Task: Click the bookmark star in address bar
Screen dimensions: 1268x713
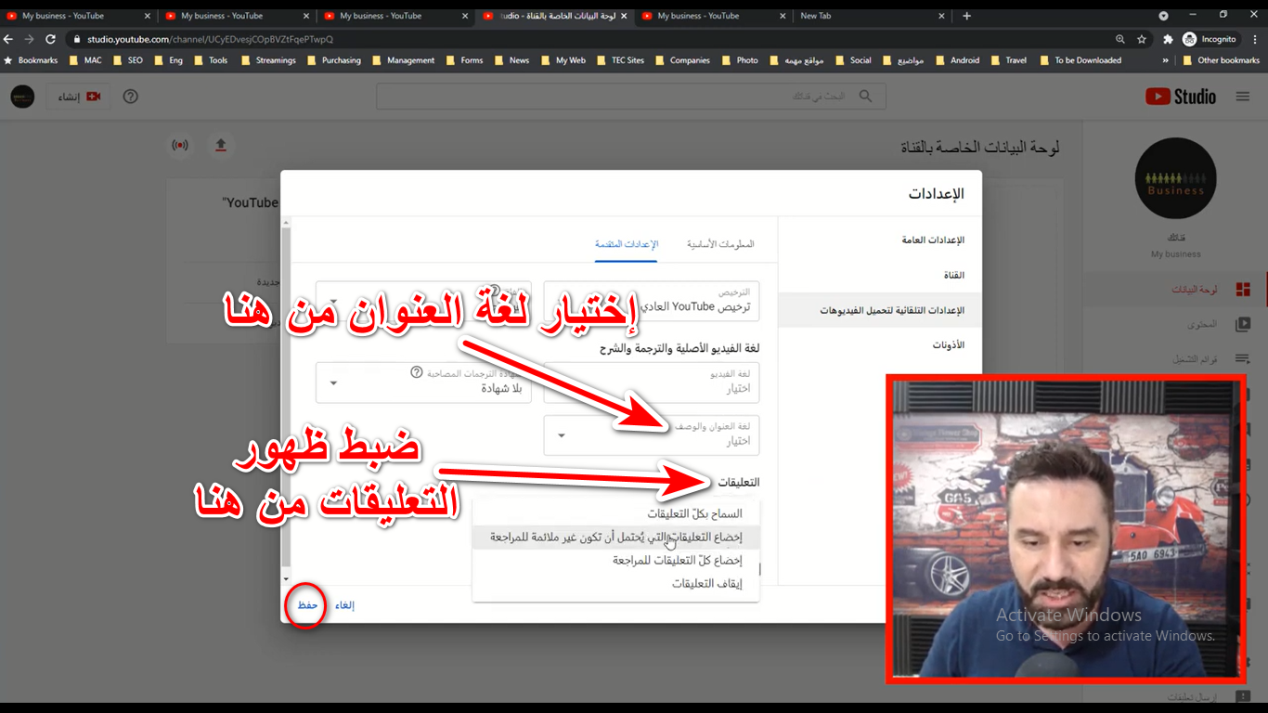Action: [1141, 39]
